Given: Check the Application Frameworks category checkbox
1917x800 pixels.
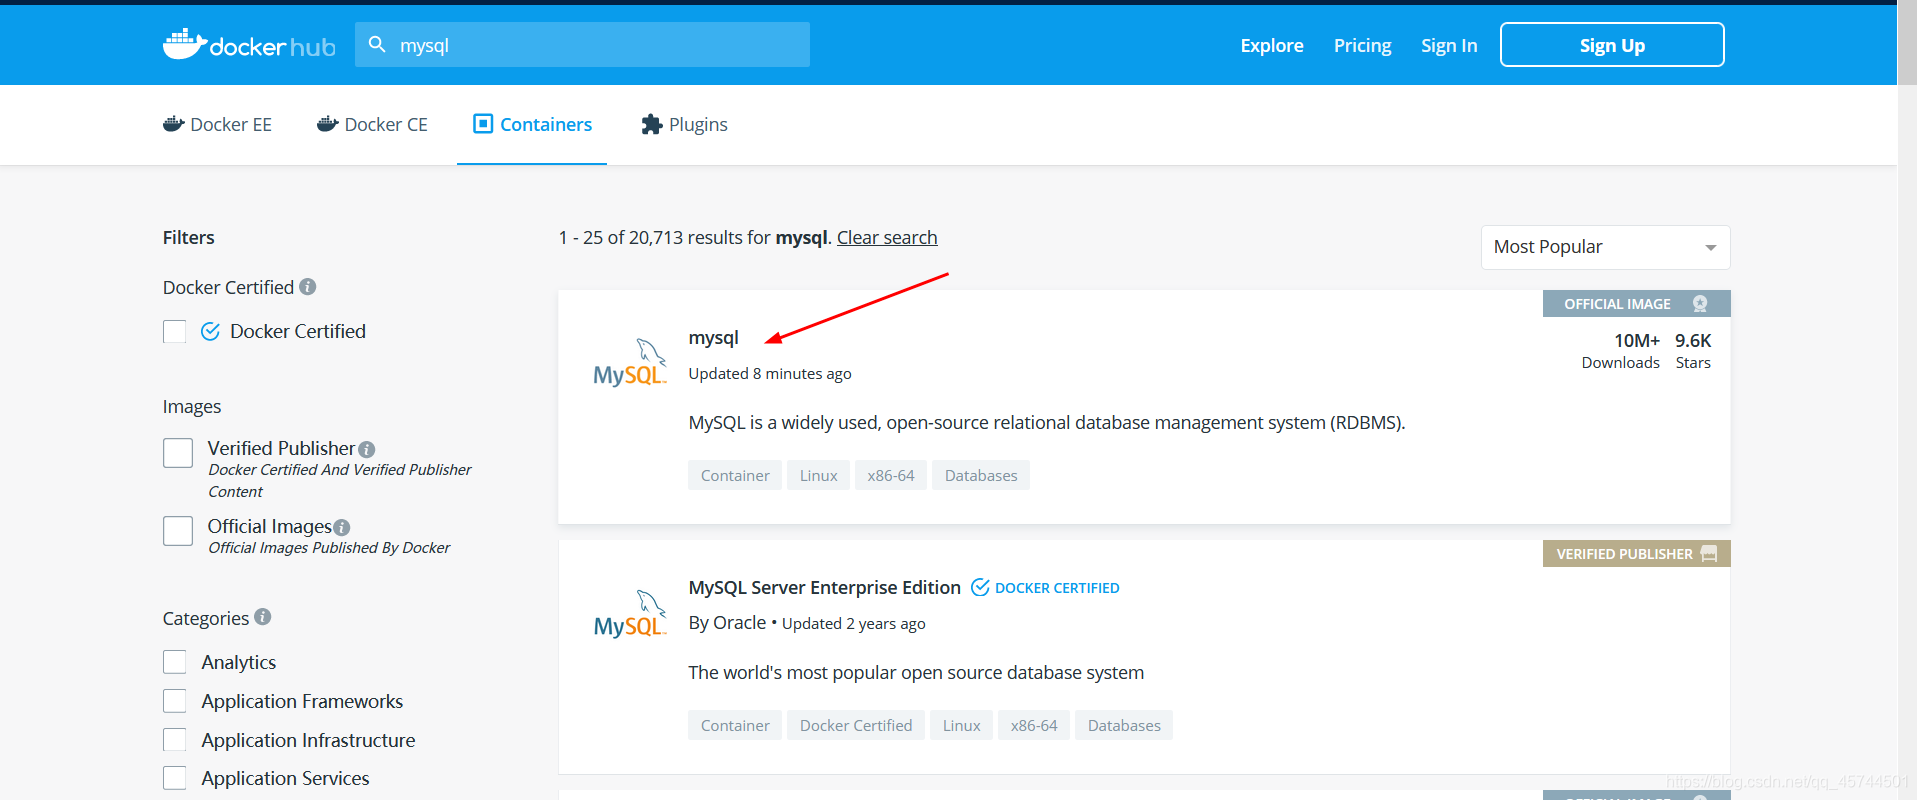Looking at the screenshot, I should click(x=175, y=701).
